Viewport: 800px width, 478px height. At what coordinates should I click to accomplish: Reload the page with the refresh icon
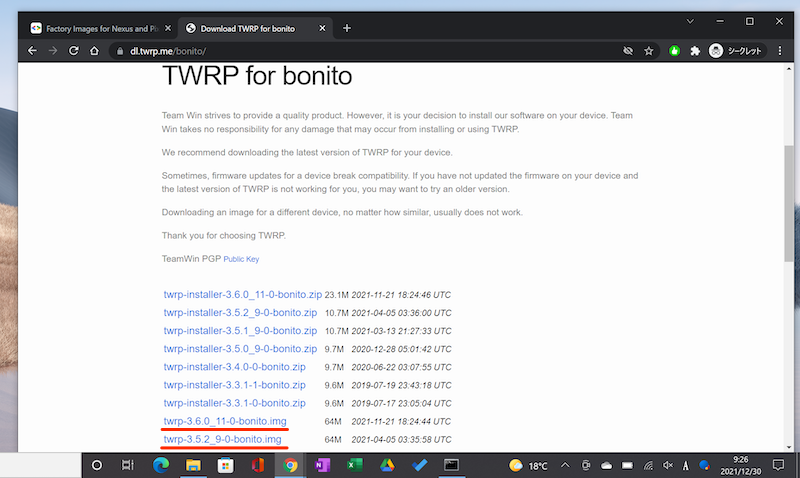tap(74, 50)
